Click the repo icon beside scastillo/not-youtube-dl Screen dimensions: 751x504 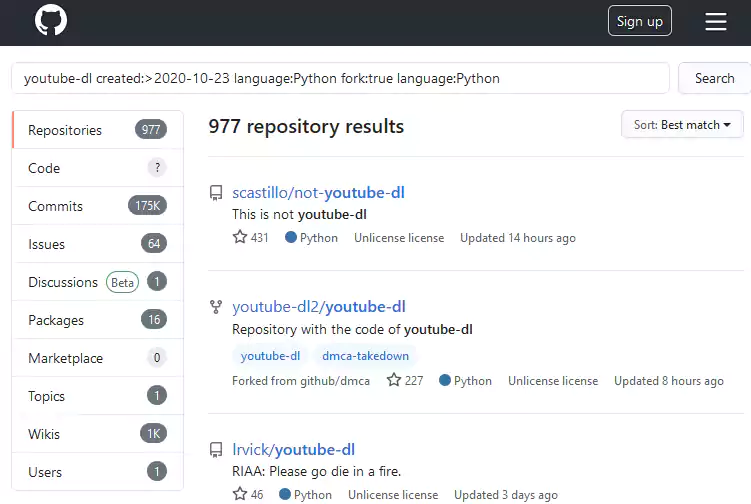(x=216, y=193)
